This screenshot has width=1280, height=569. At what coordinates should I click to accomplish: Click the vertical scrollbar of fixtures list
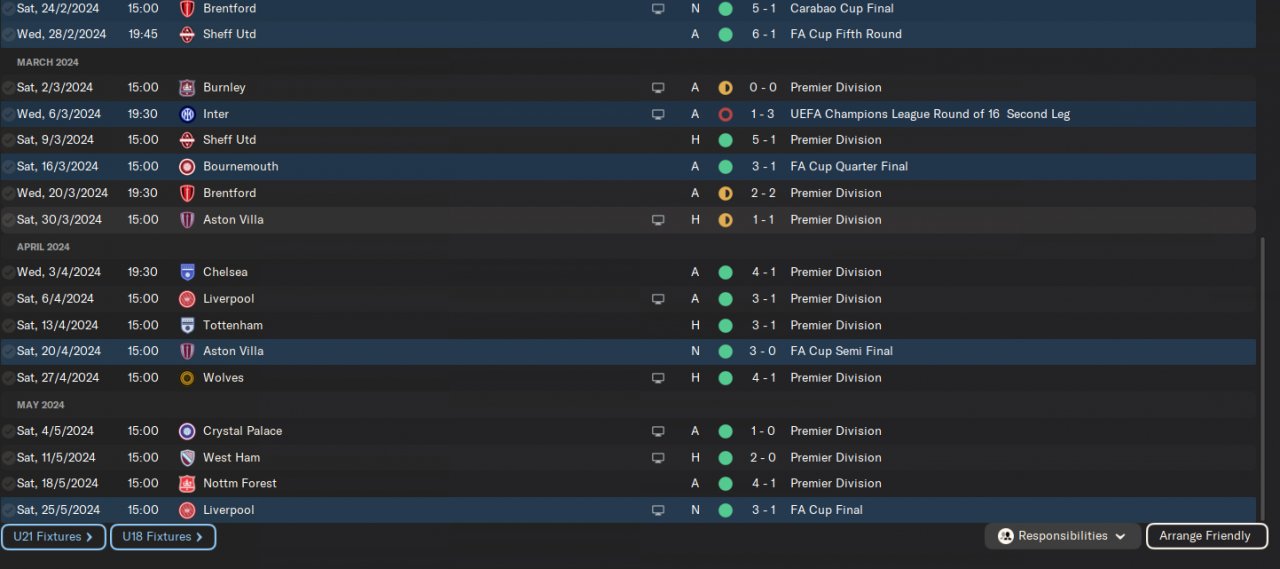coord(1261,380)
